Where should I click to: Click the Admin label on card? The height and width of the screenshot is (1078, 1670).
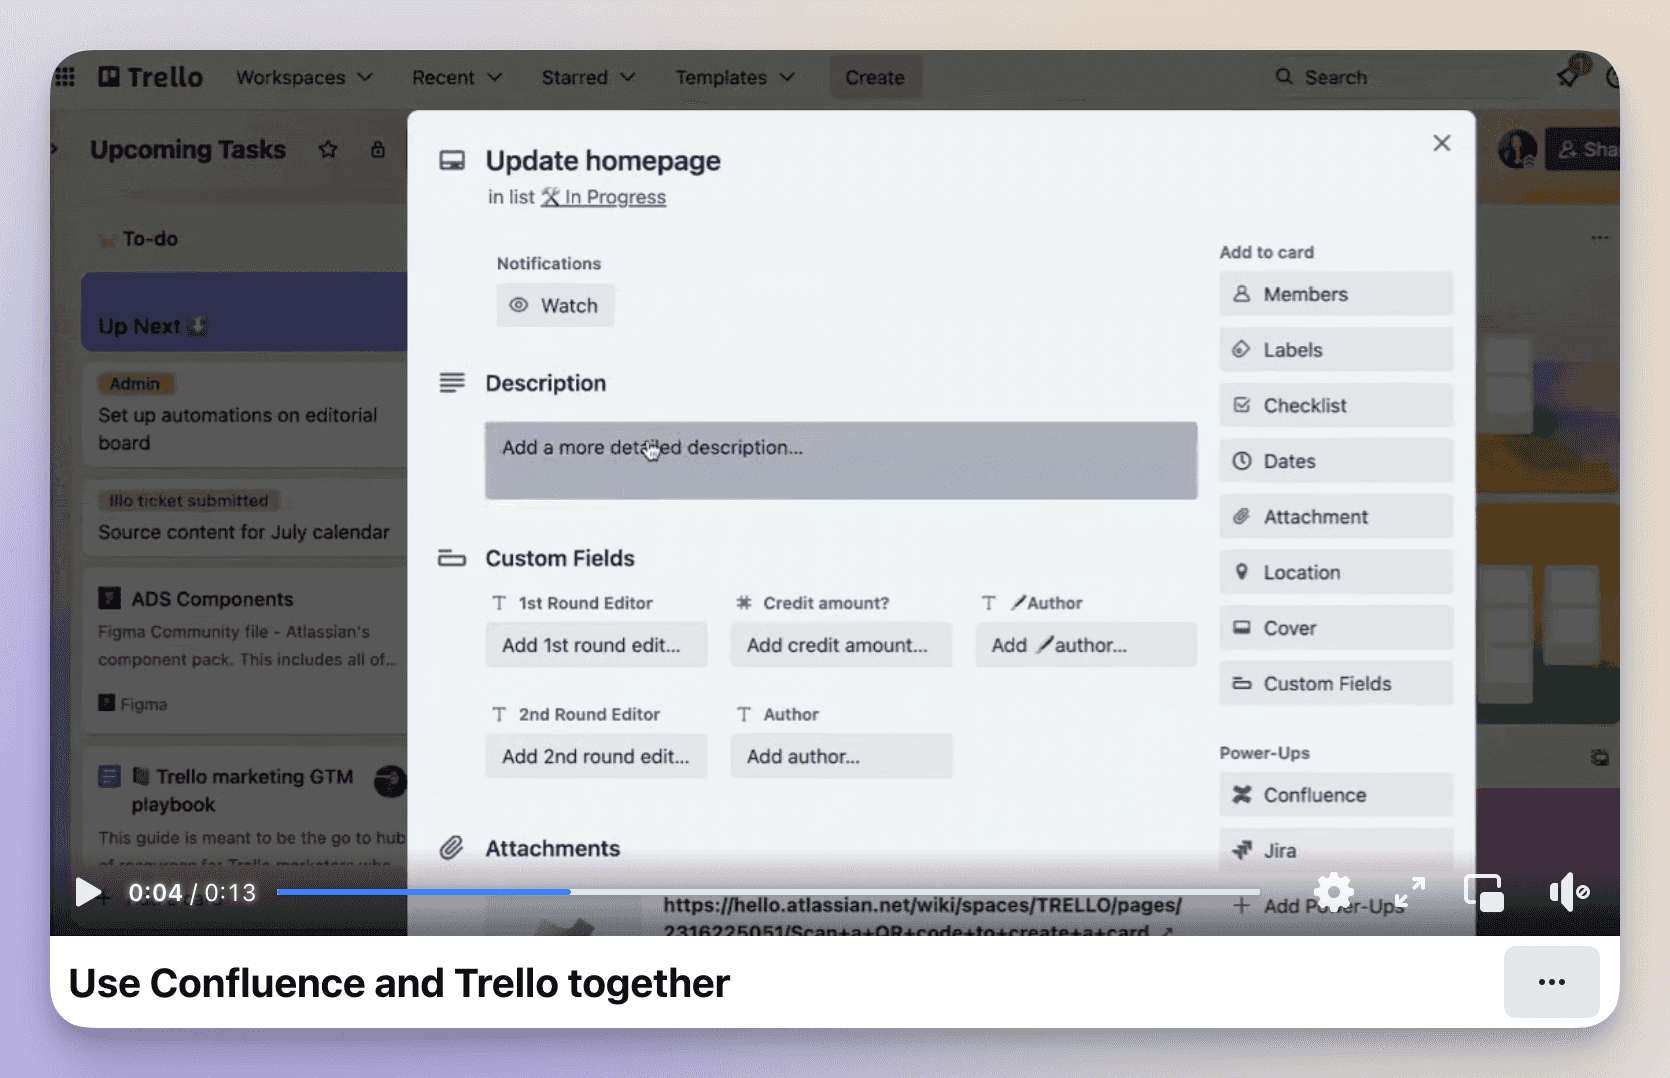pyautogui.click(x=135, y=383)
